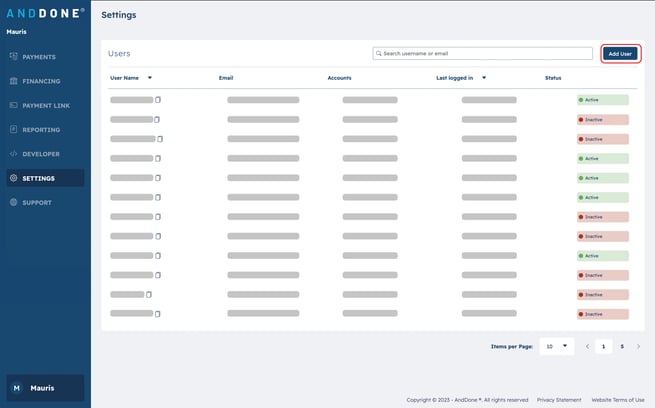Click the Add User button
655x408 pixels.
click(x=620, y=54)
